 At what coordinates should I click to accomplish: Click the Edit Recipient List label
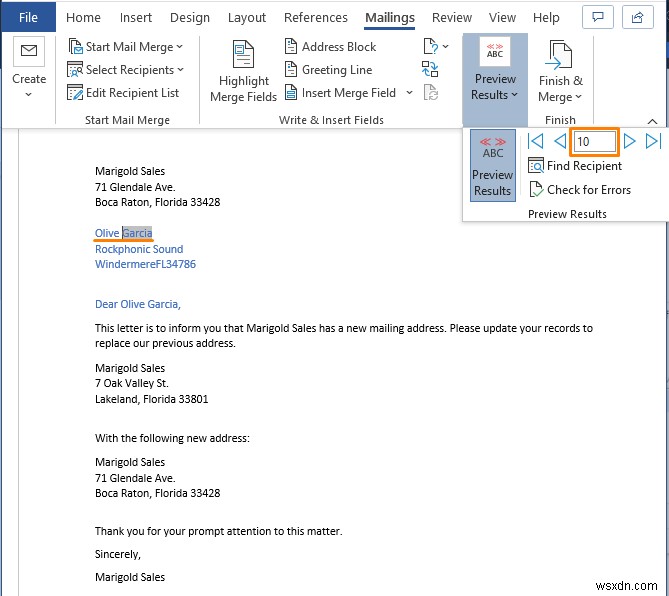pos(132,93)
